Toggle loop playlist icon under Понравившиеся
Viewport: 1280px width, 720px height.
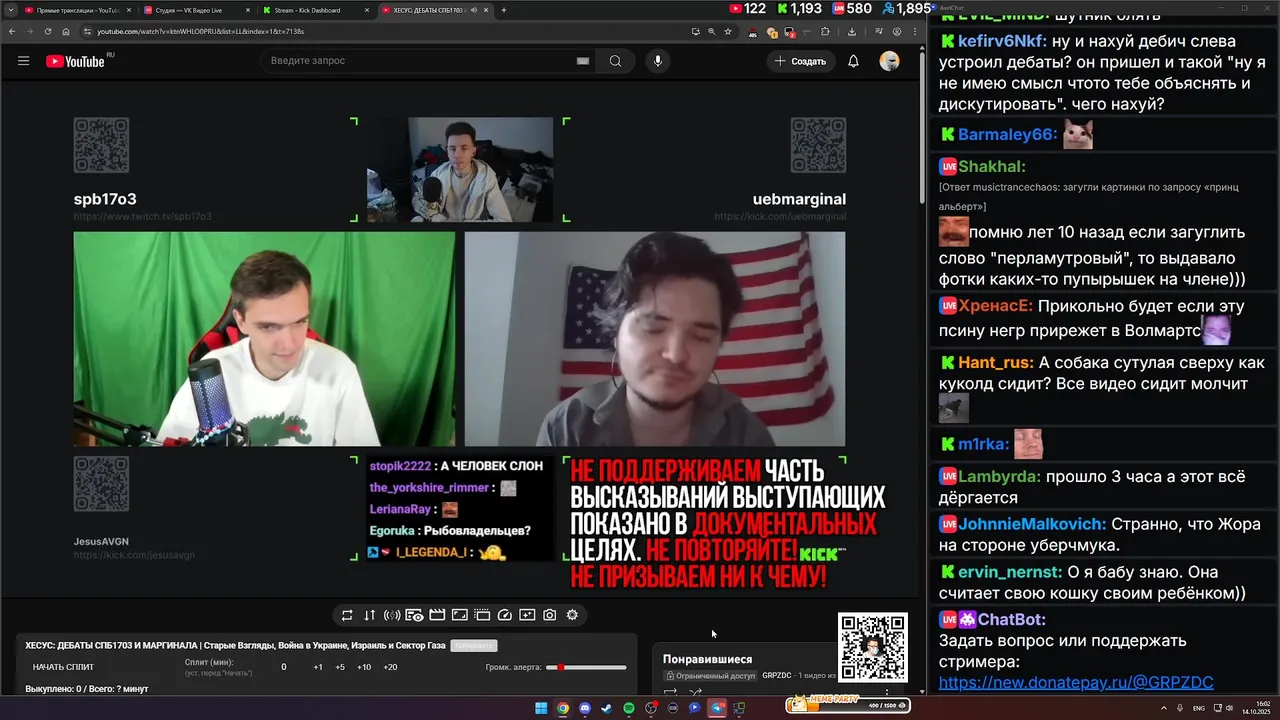670,691
